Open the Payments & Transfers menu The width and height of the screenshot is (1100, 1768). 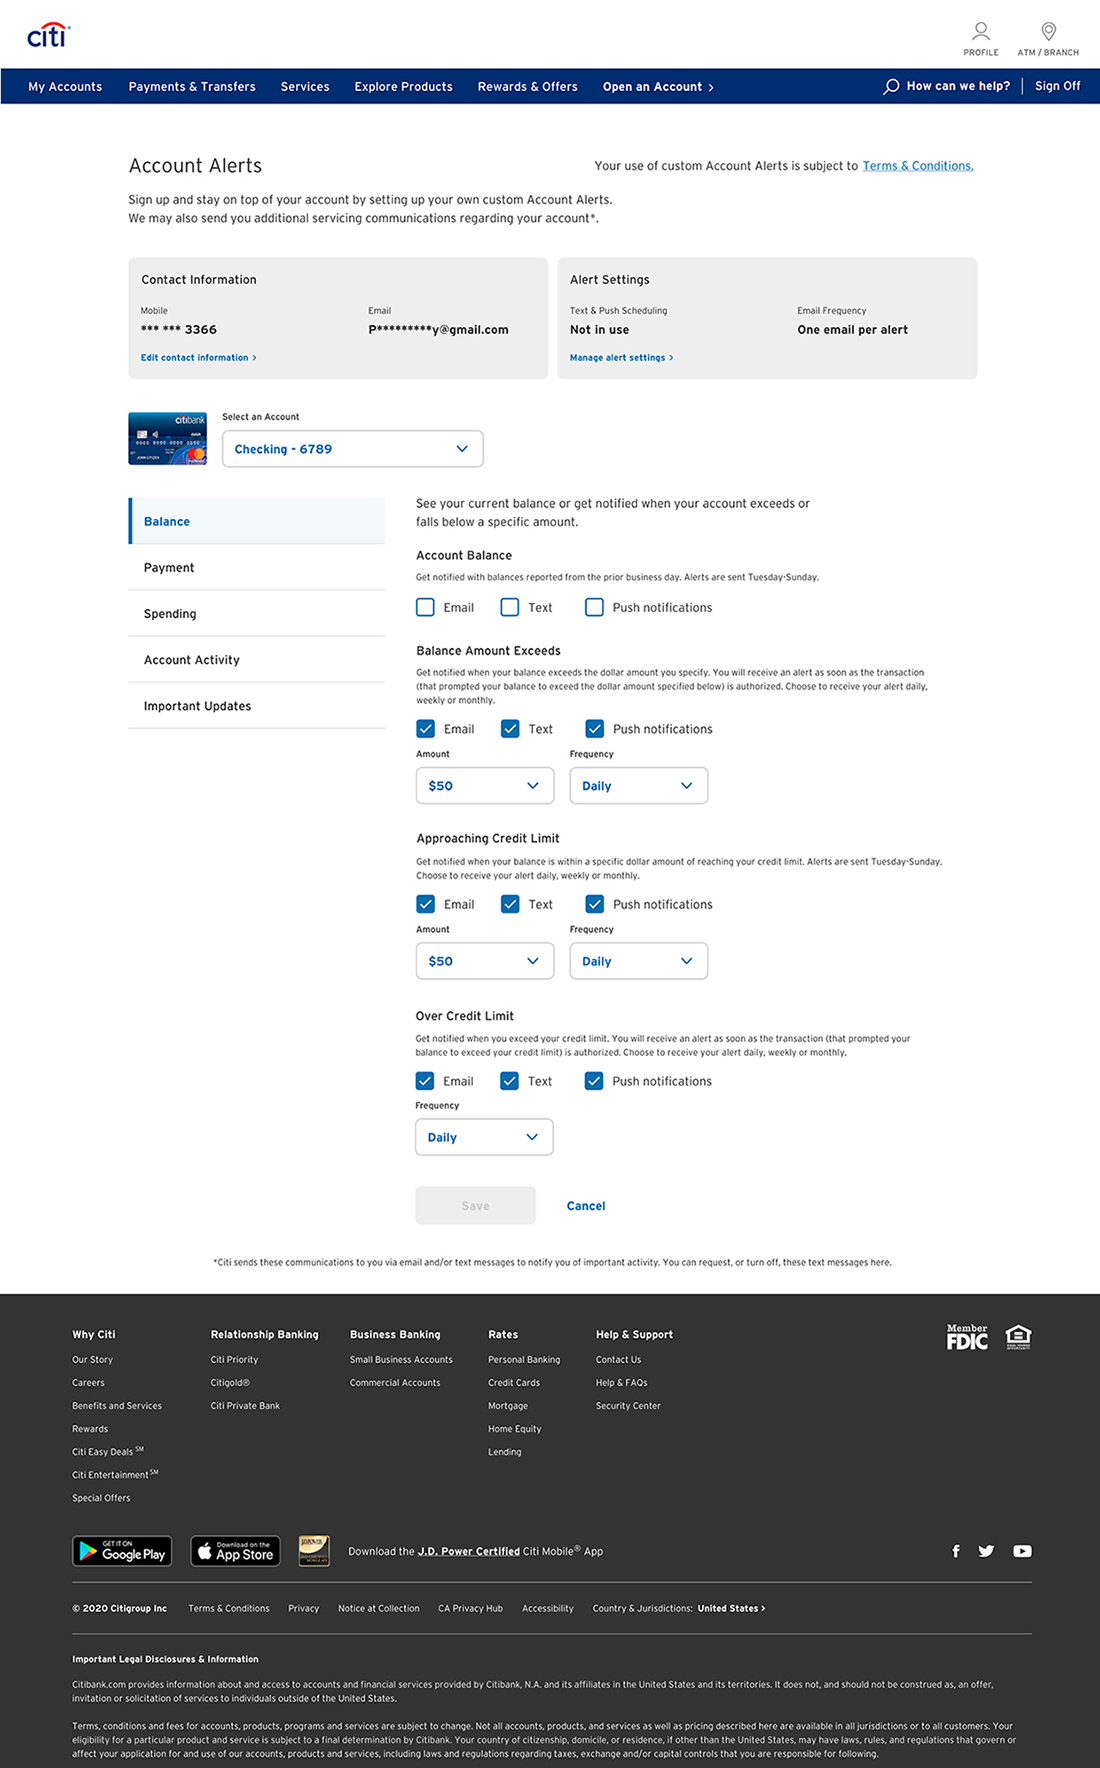tap(192, 87)
